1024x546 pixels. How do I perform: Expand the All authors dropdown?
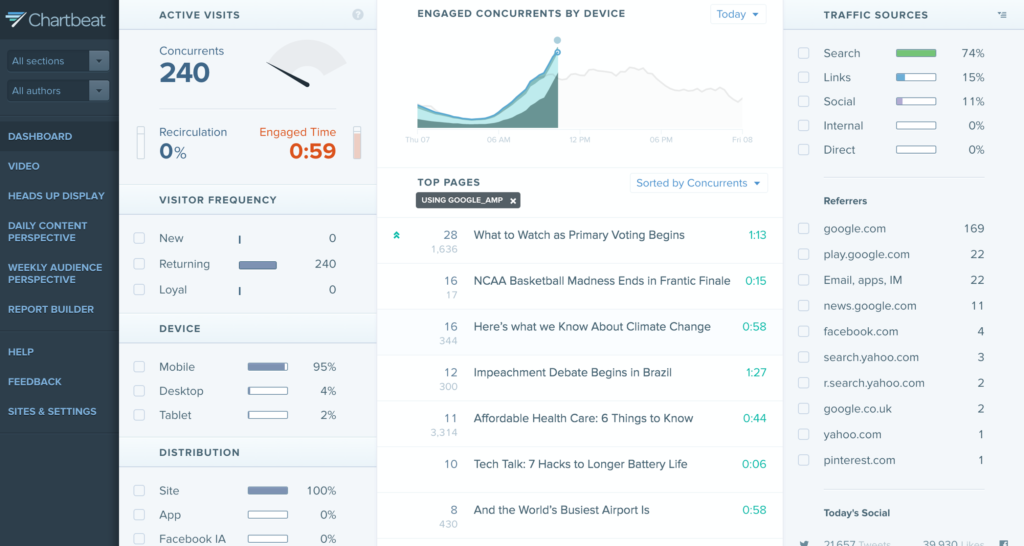coord(57,91)
